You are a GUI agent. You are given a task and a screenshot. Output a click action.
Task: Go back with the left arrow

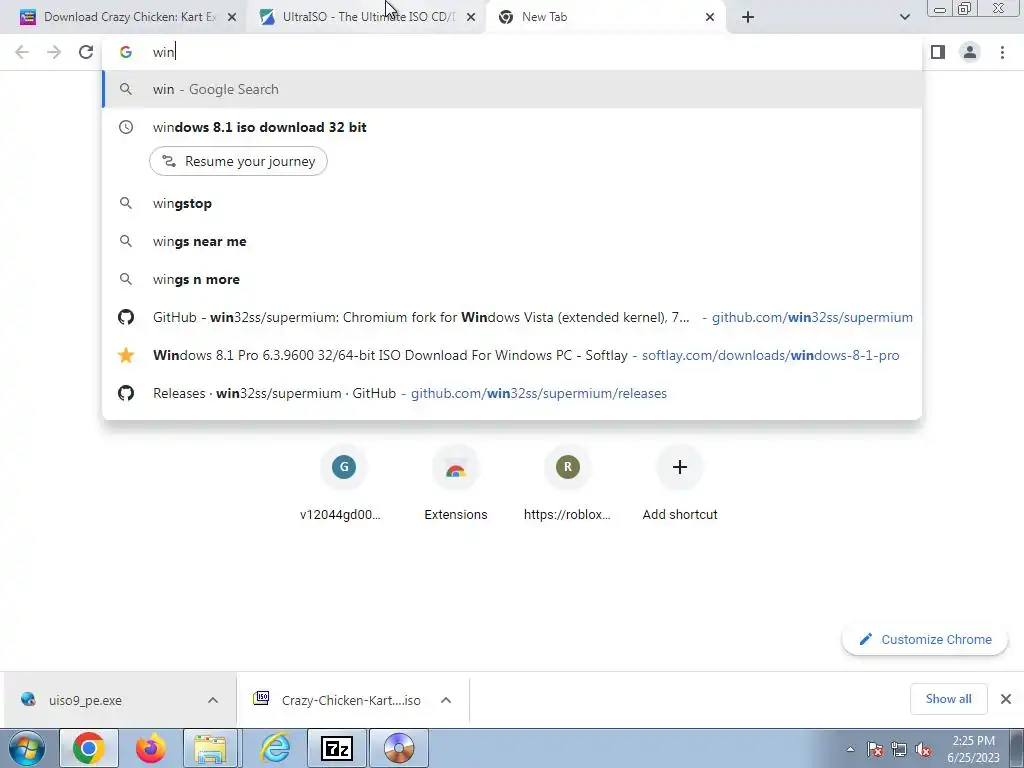(22, 52)
